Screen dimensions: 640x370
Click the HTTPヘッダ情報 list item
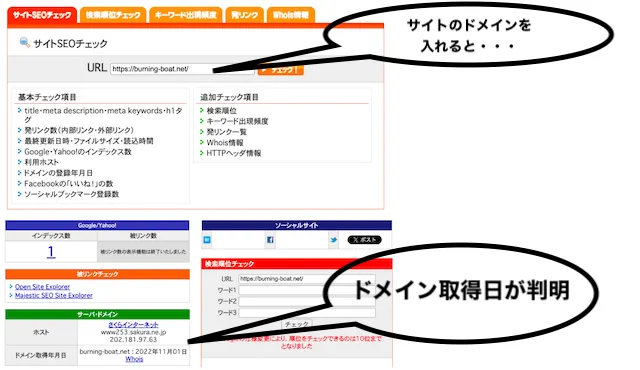[x=233, y=153]
